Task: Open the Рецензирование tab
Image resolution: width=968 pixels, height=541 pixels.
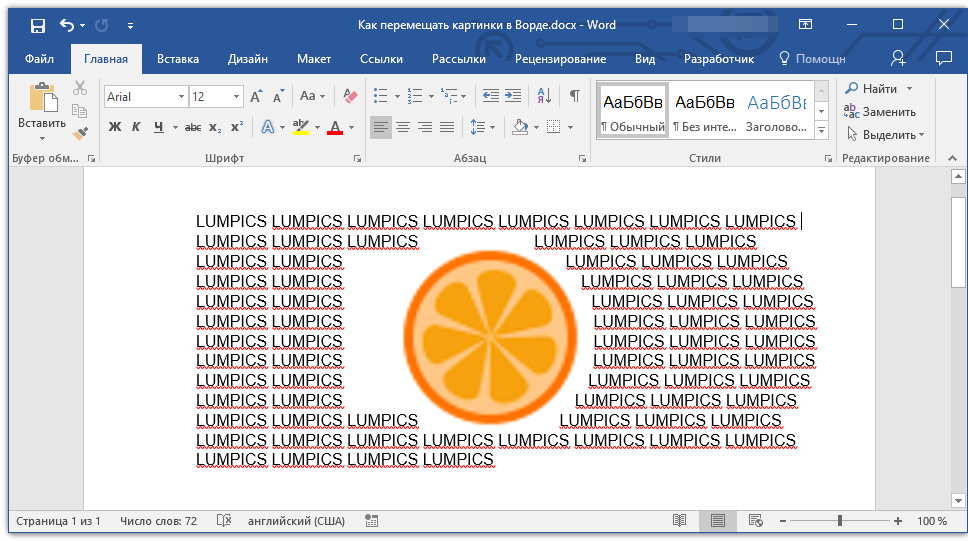Action: (561, 59)
